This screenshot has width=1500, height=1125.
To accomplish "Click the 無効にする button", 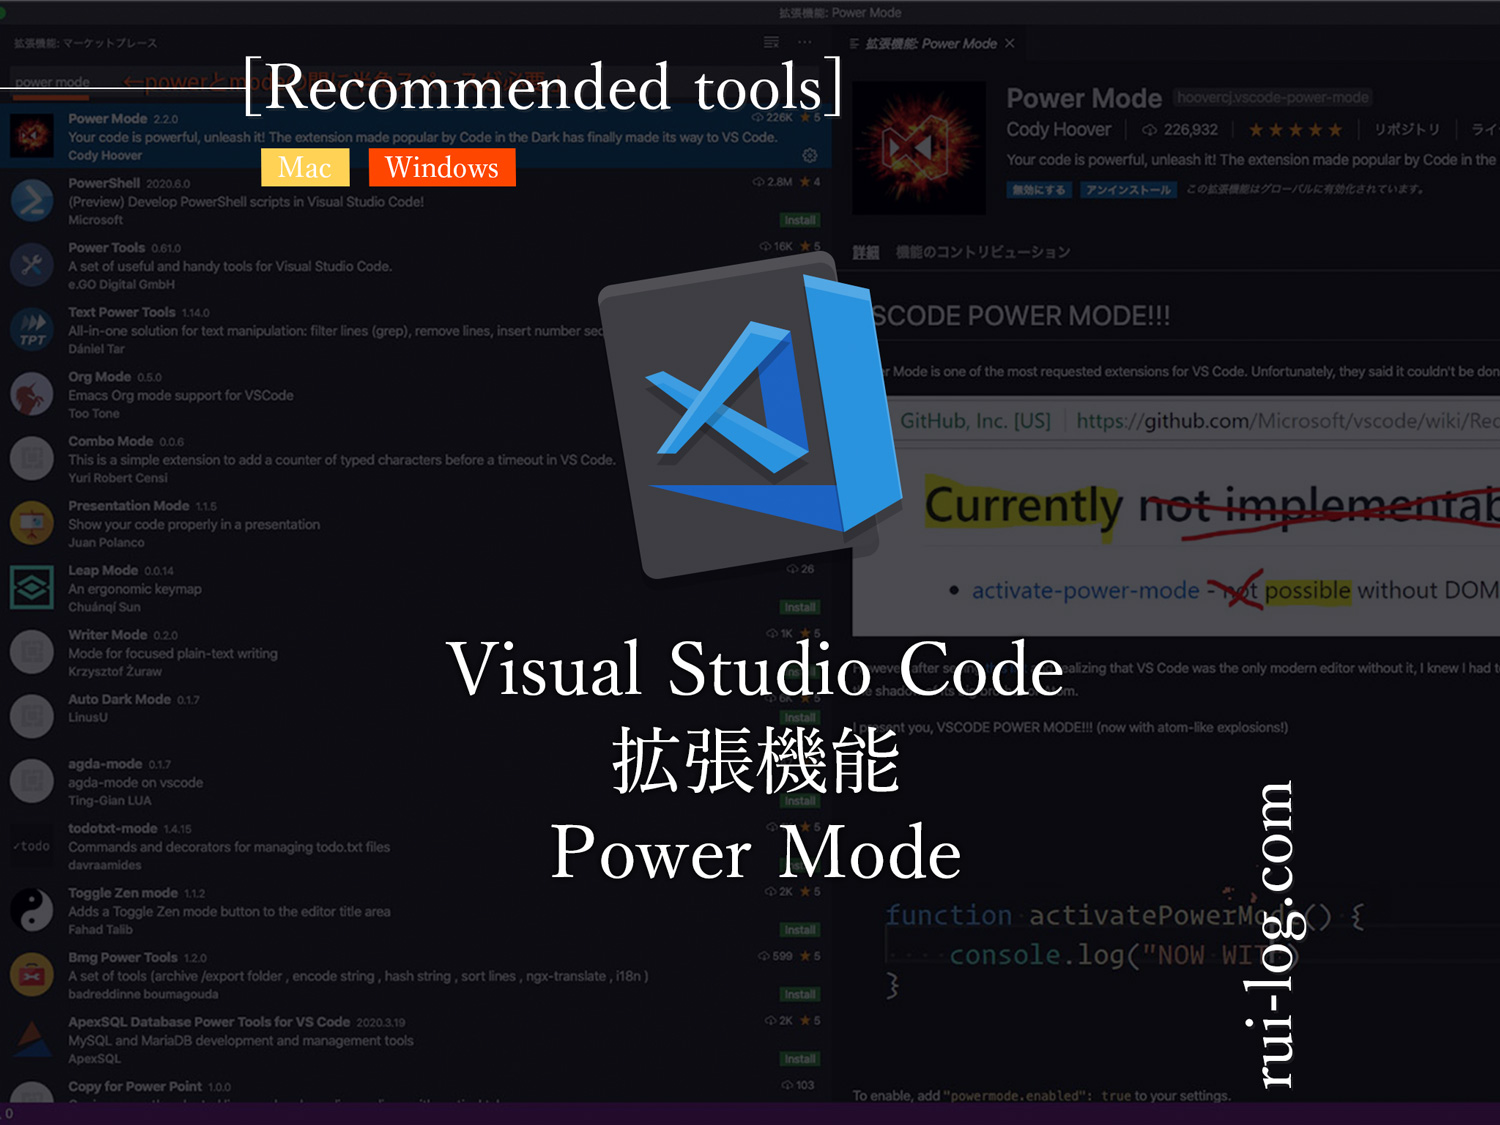I will coord(1040,190).
